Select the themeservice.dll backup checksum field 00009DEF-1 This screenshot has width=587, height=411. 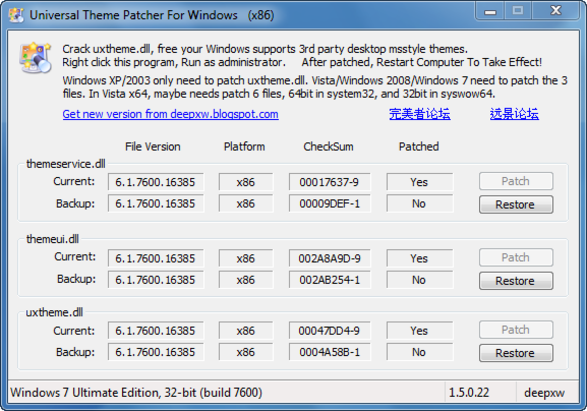click(x=329, y=204)
